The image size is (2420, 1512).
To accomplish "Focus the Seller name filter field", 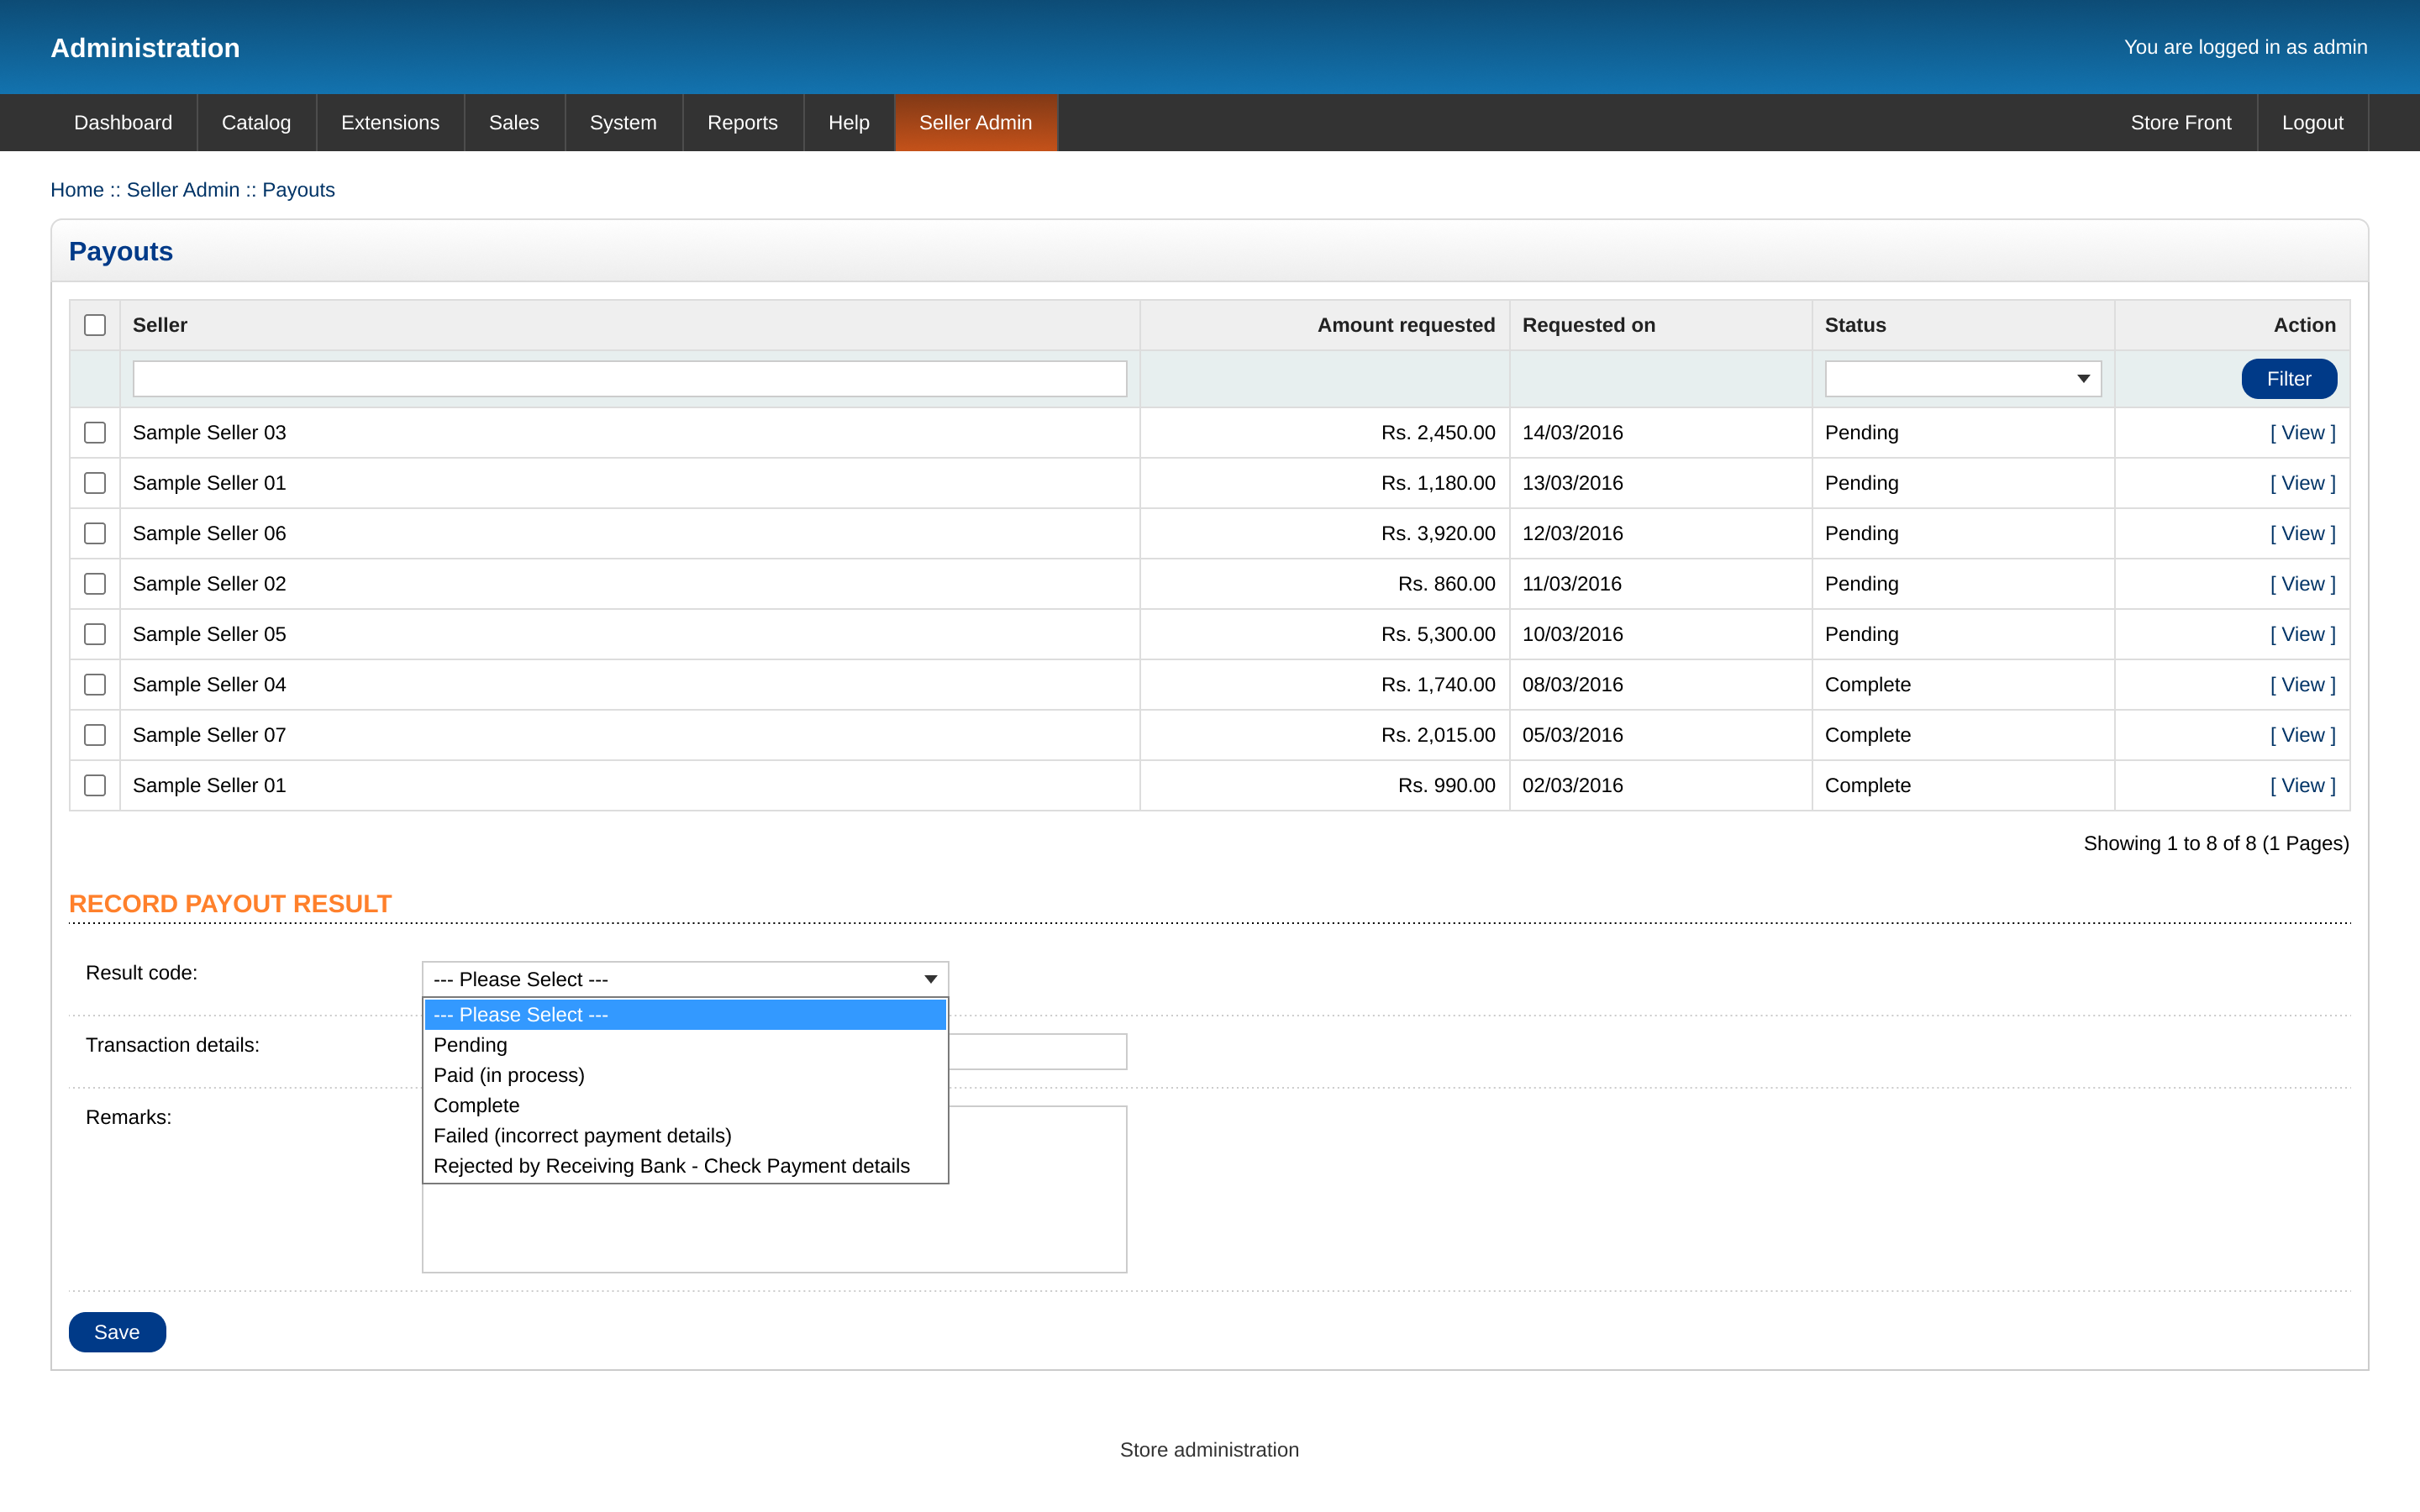I will click(x=630, y=379).
